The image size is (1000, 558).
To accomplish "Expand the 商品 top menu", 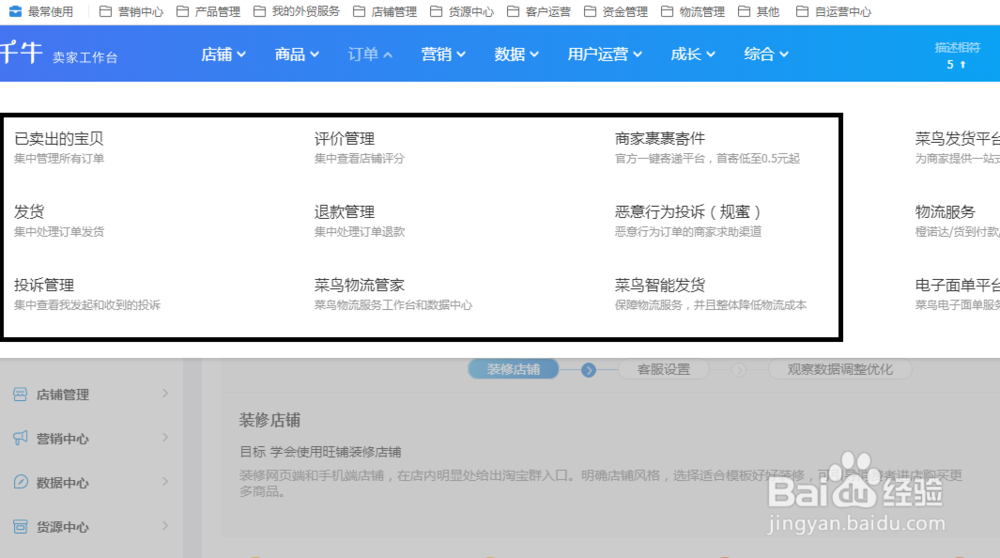I will click(x=297, y=54).
